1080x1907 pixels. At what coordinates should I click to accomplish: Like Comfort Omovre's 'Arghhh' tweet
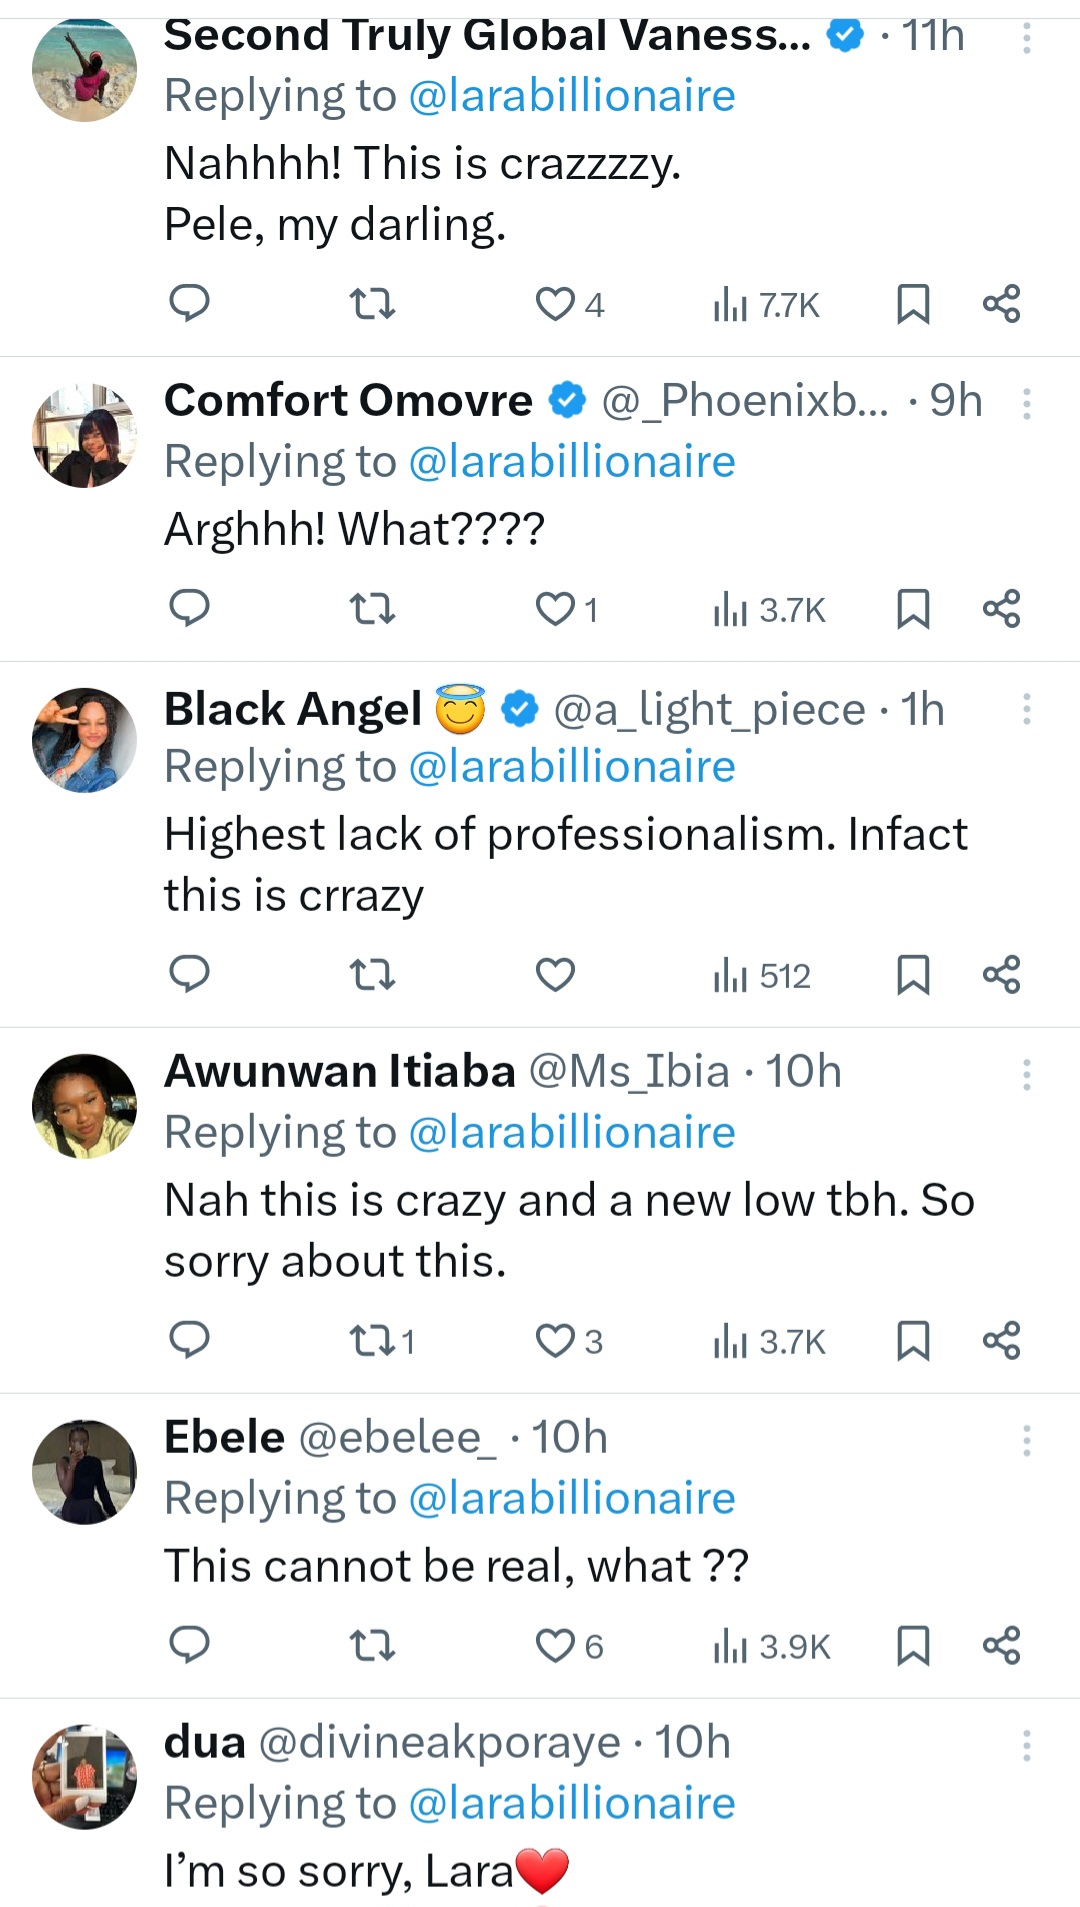point(556,608)
